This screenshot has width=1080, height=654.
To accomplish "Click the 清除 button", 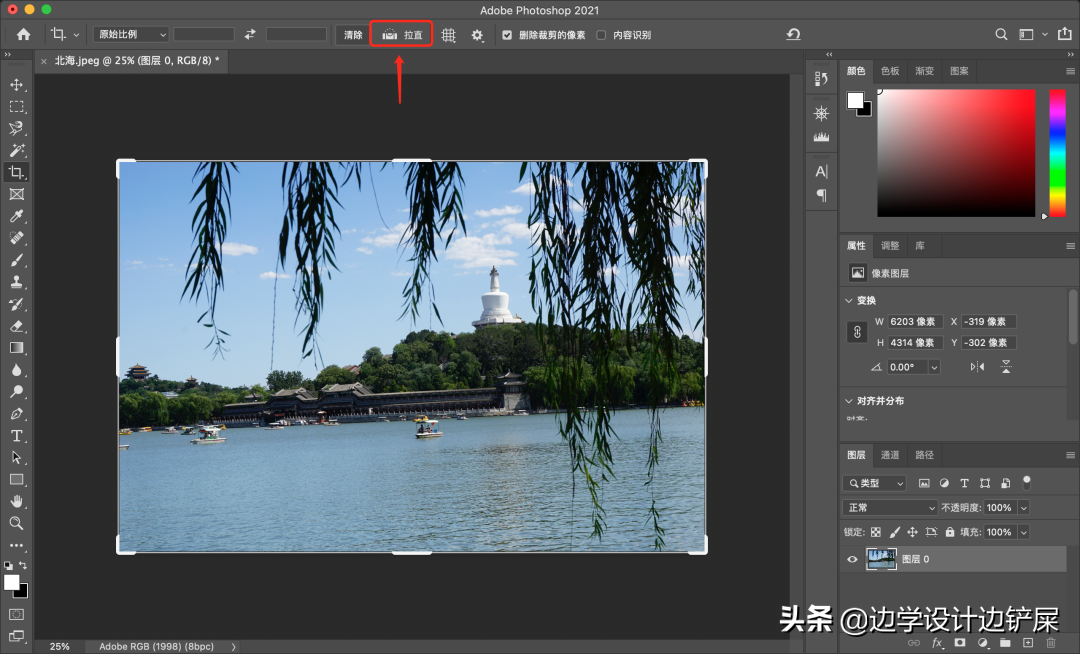I will 353,35.
